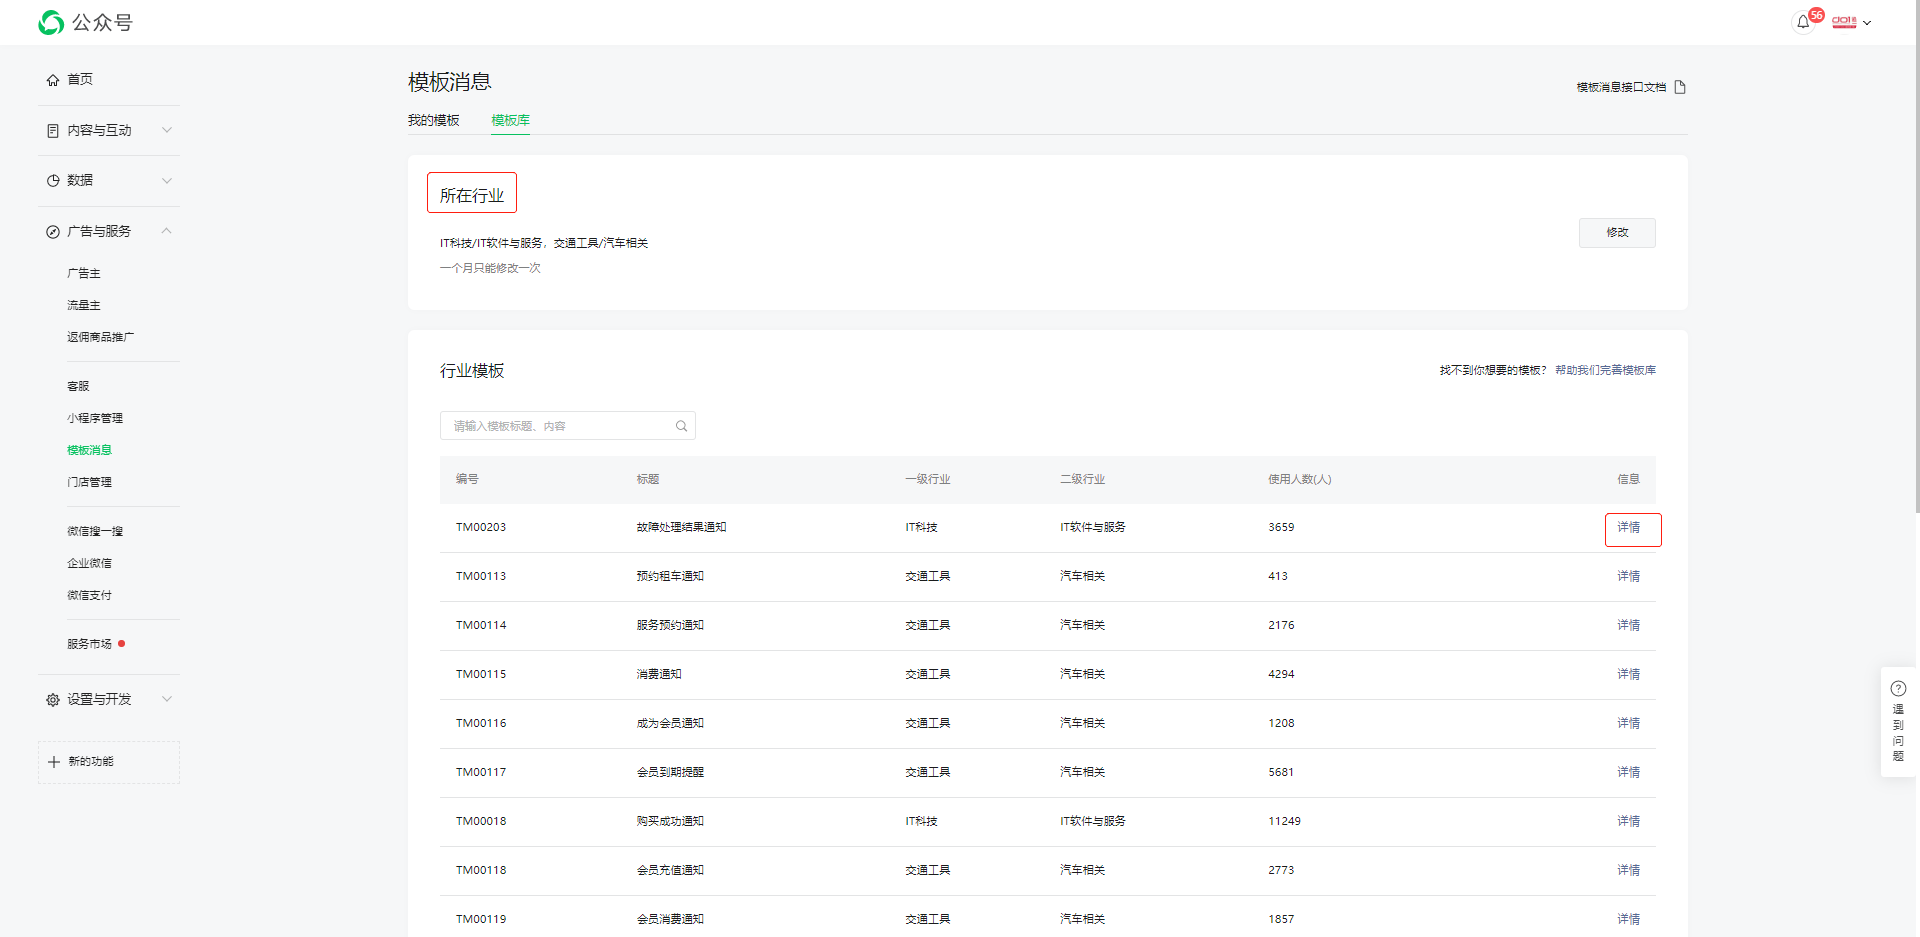Open 门店管理 in the sidebar

[x=89, y=482]
